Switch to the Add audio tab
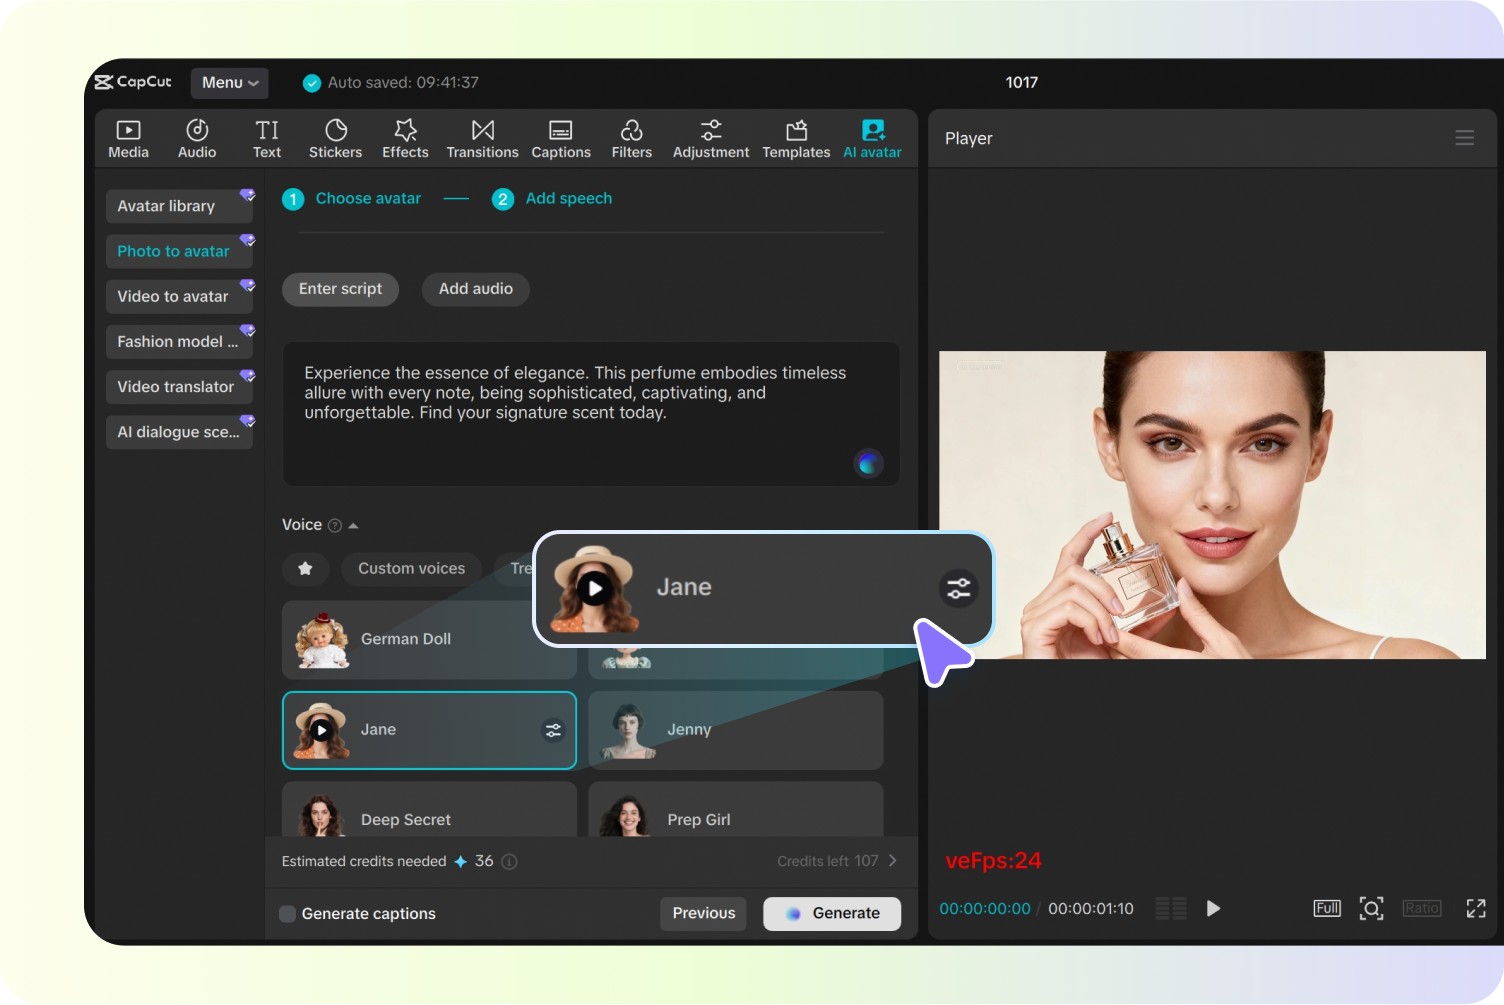 475,289
